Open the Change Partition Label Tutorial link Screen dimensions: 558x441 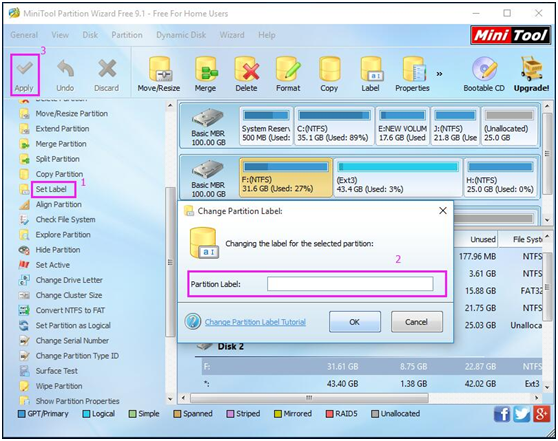pos(255,322)
